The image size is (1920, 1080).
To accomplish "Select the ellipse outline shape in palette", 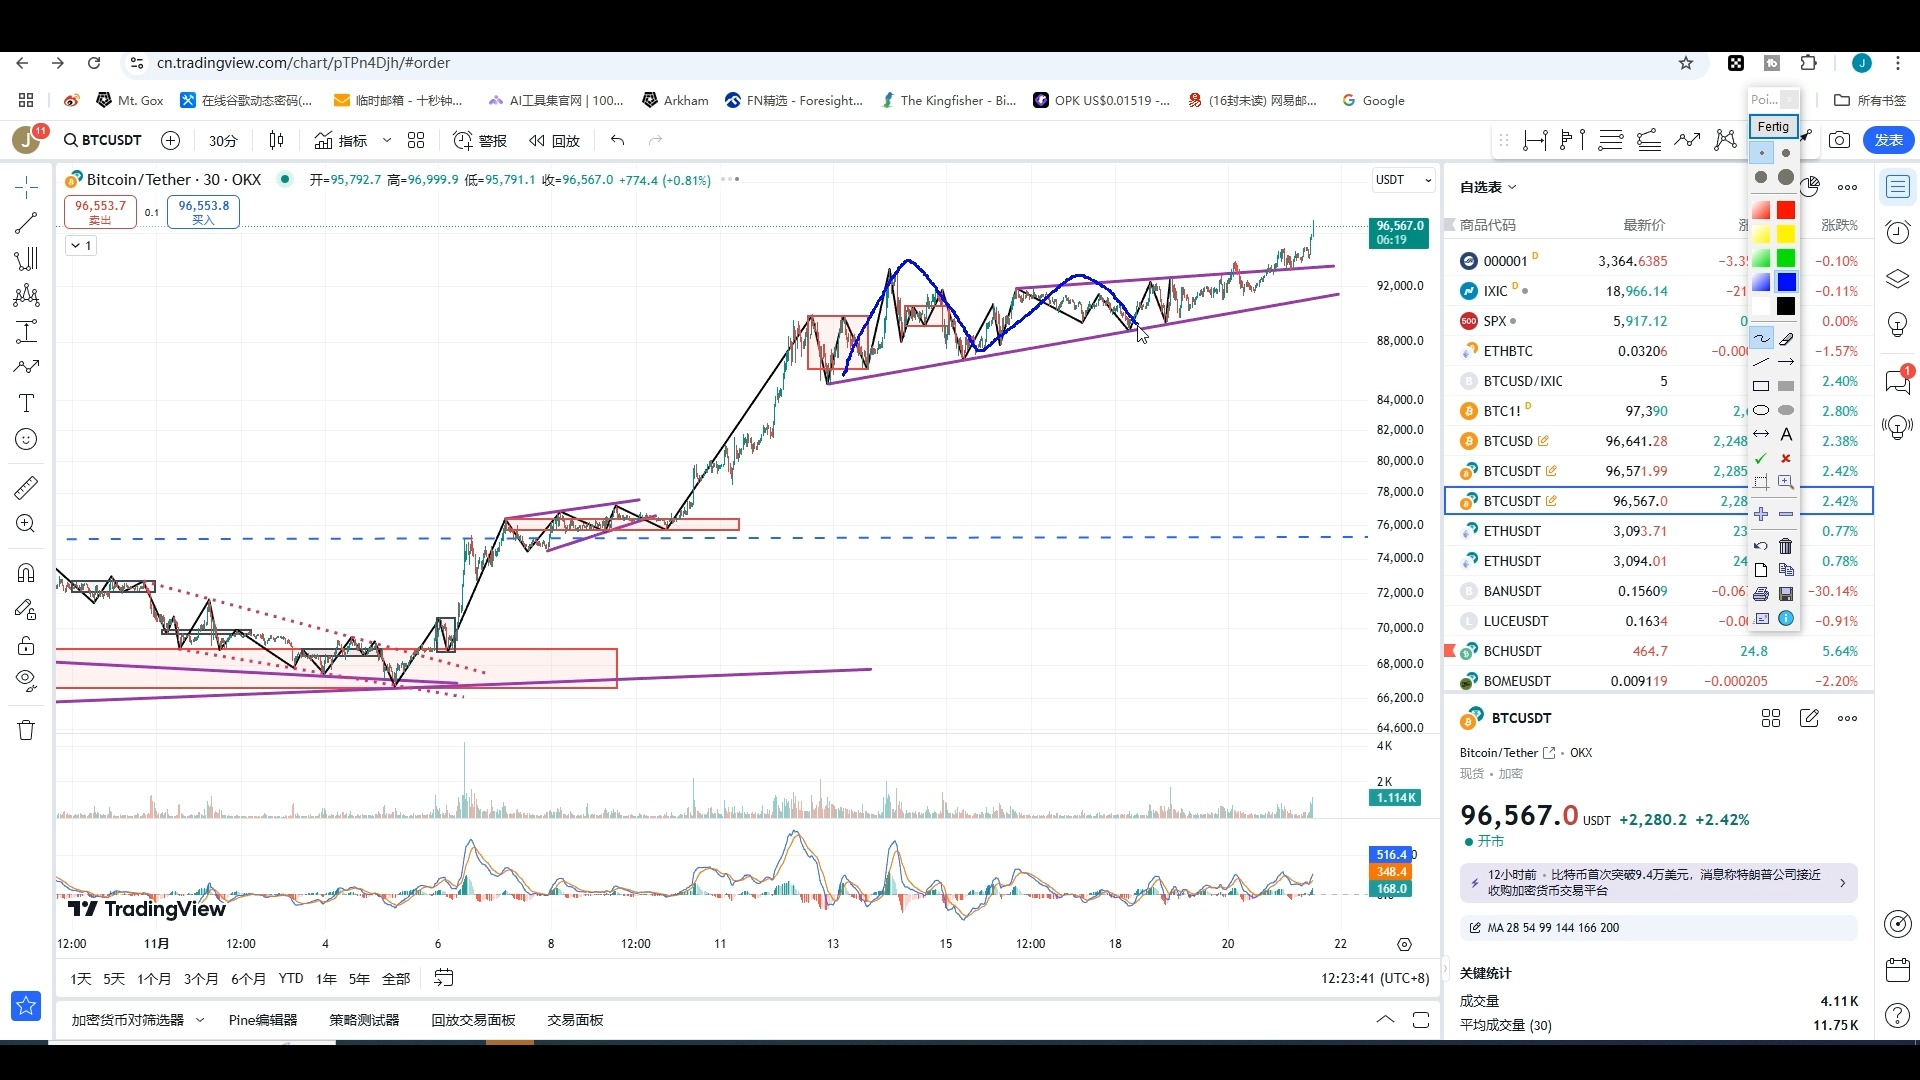I will [x=1762, y=410].
